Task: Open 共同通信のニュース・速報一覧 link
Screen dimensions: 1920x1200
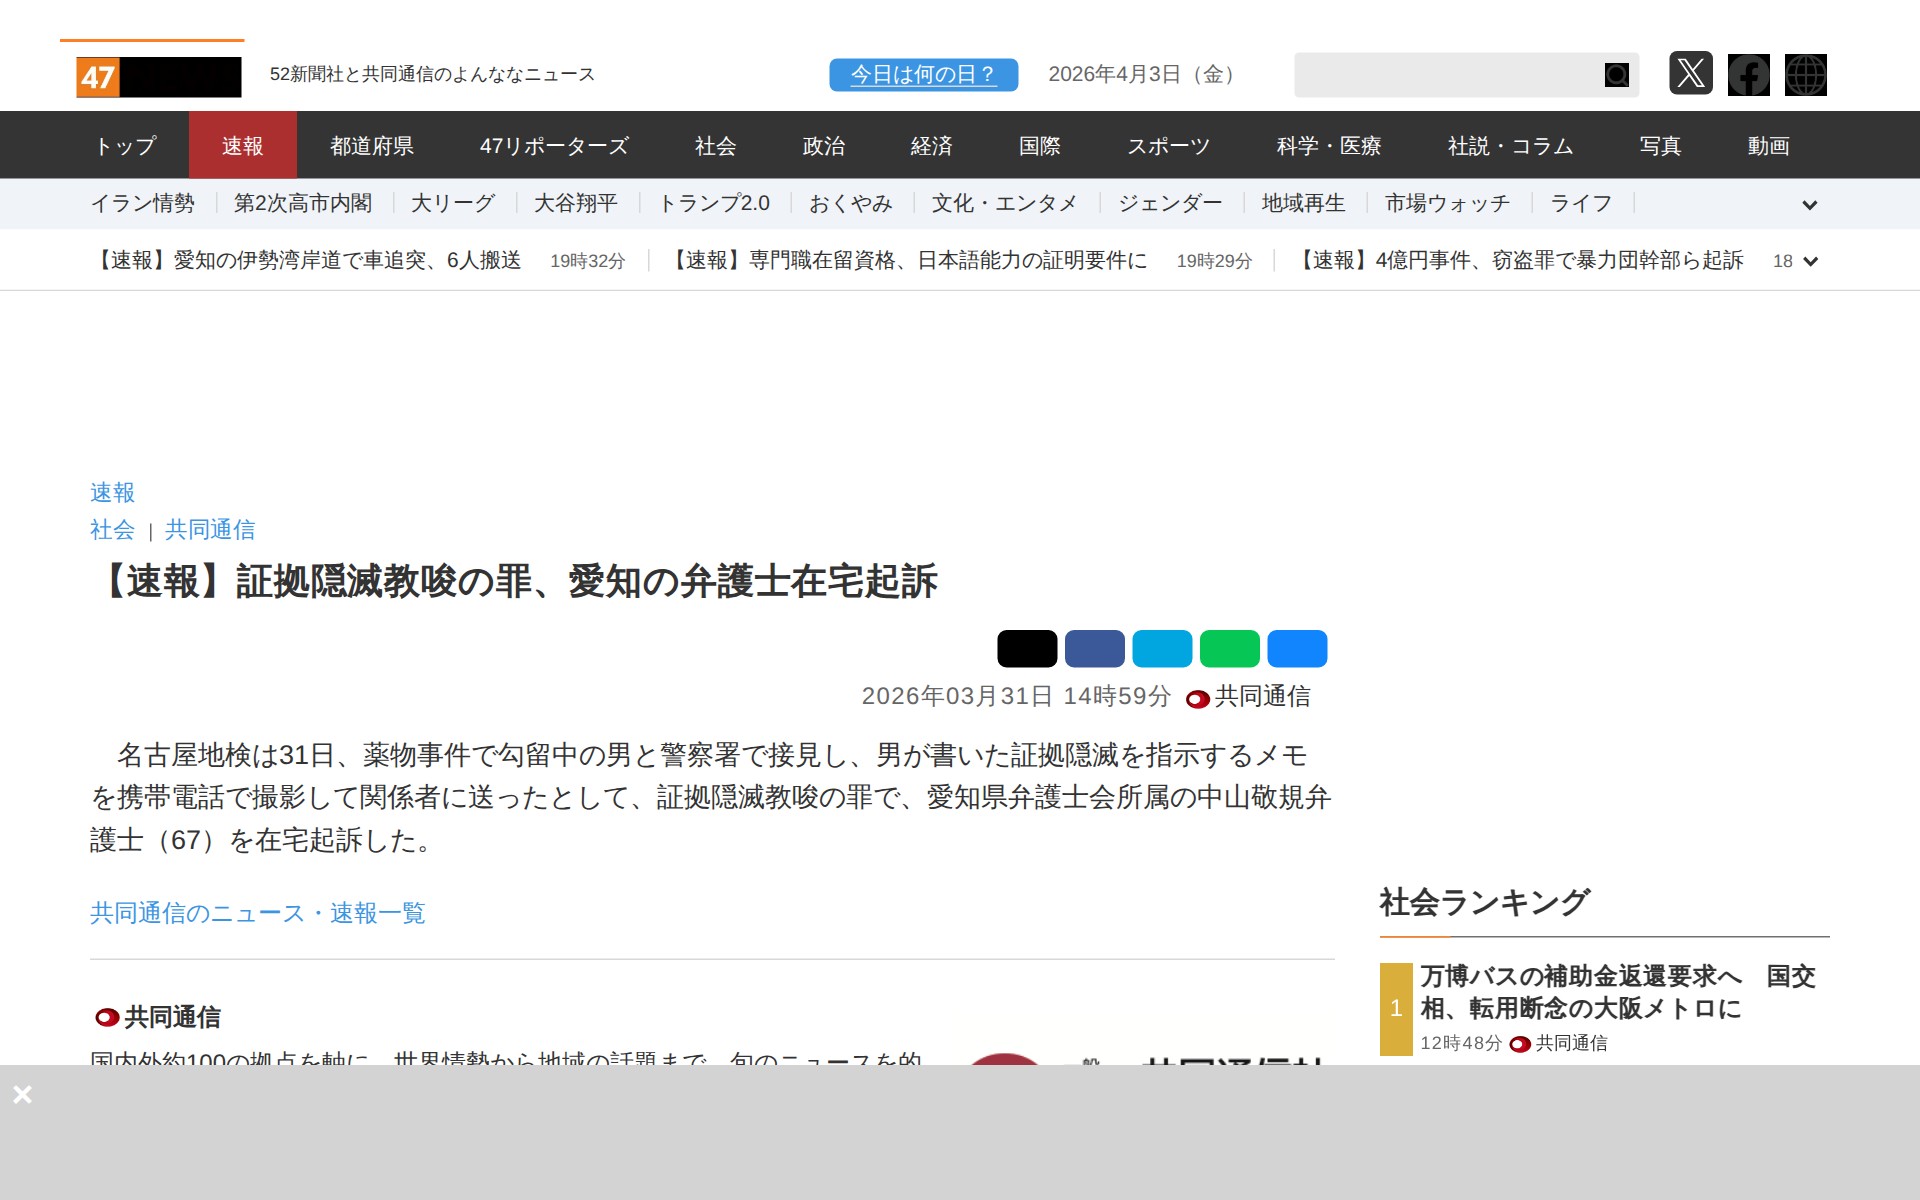Action: point(256,913)
